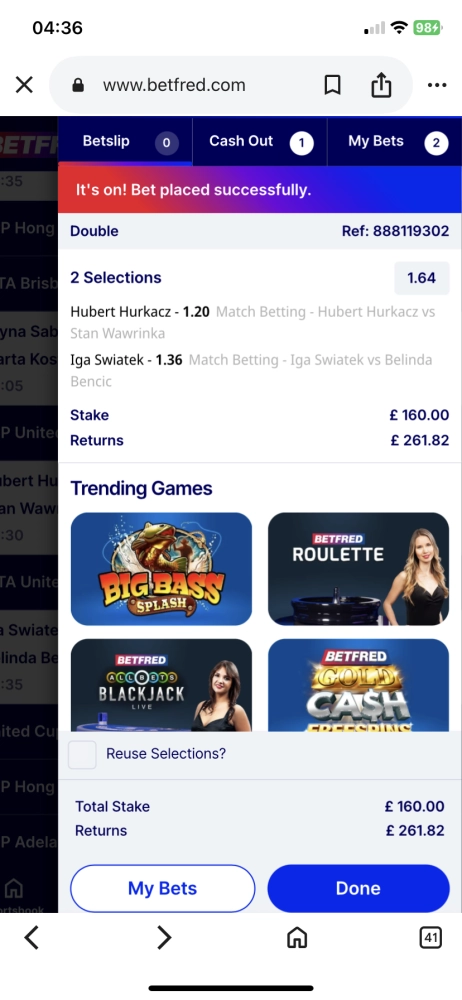Open the tab switcher showing 41 tabs

pos(431,938)
